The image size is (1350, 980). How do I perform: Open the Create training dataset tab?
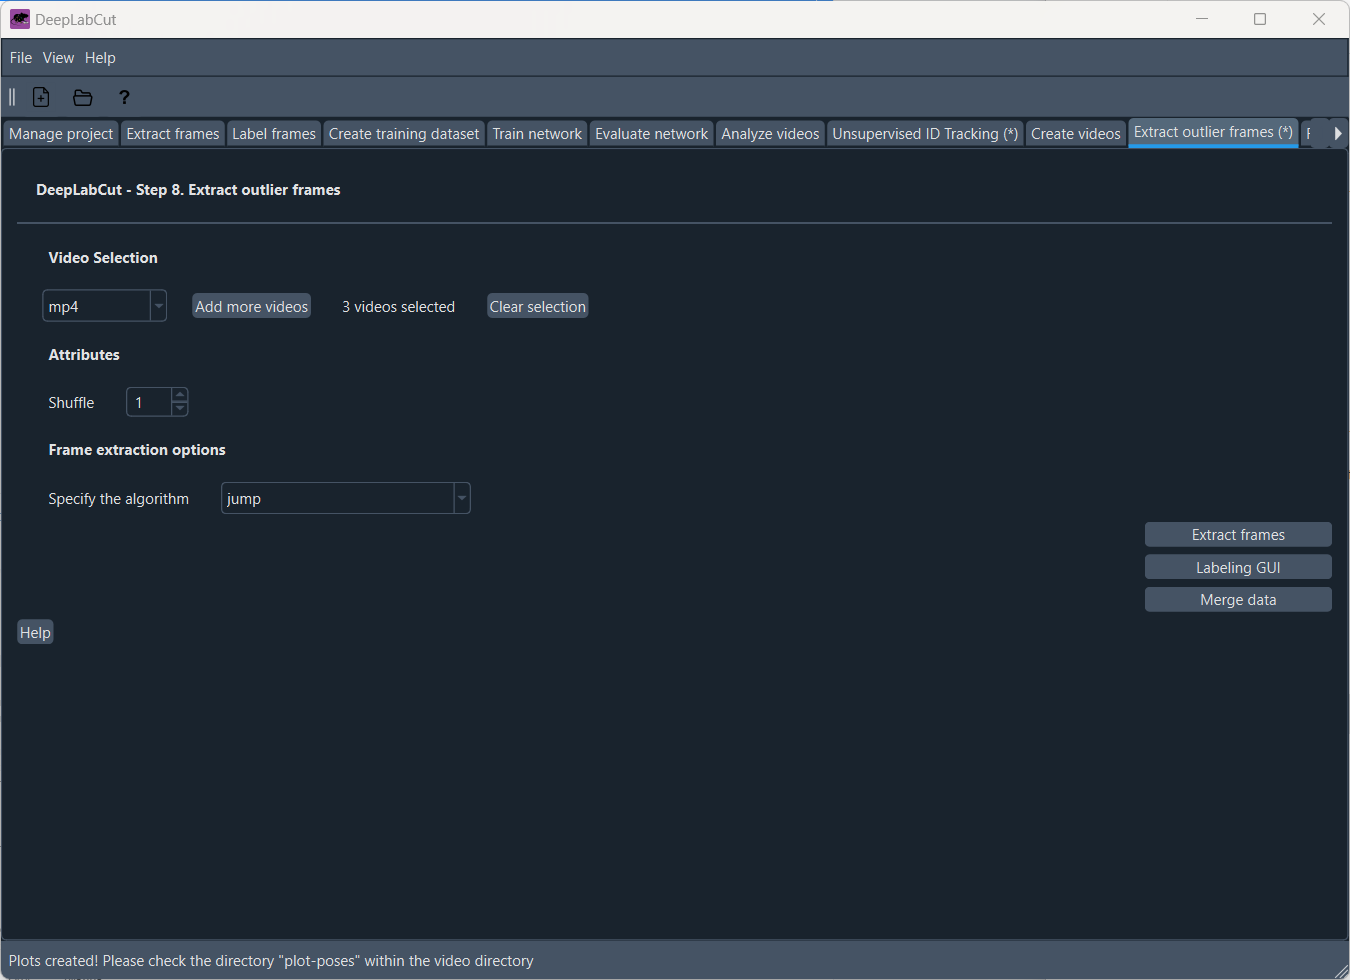click(x=404, y=134)
